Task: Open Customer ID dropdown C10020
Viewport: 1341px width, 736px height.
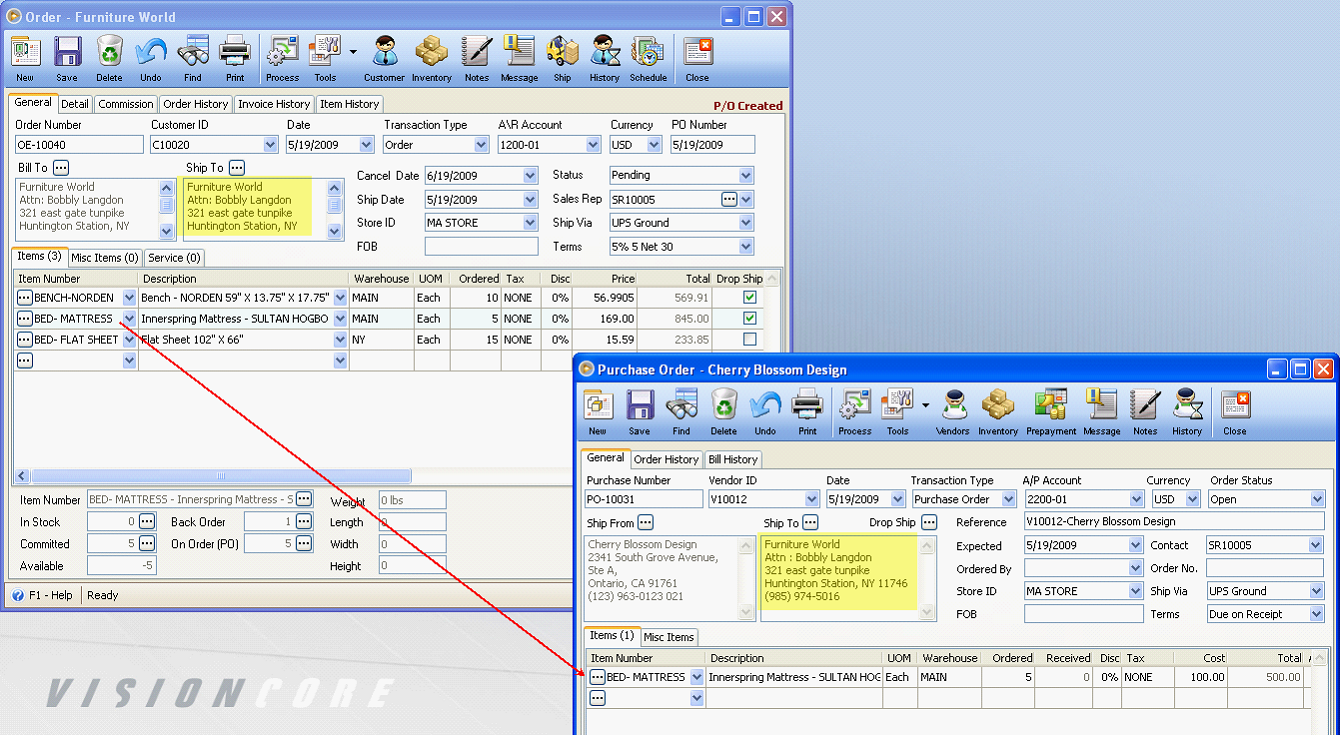Action: tap(271, 145)
